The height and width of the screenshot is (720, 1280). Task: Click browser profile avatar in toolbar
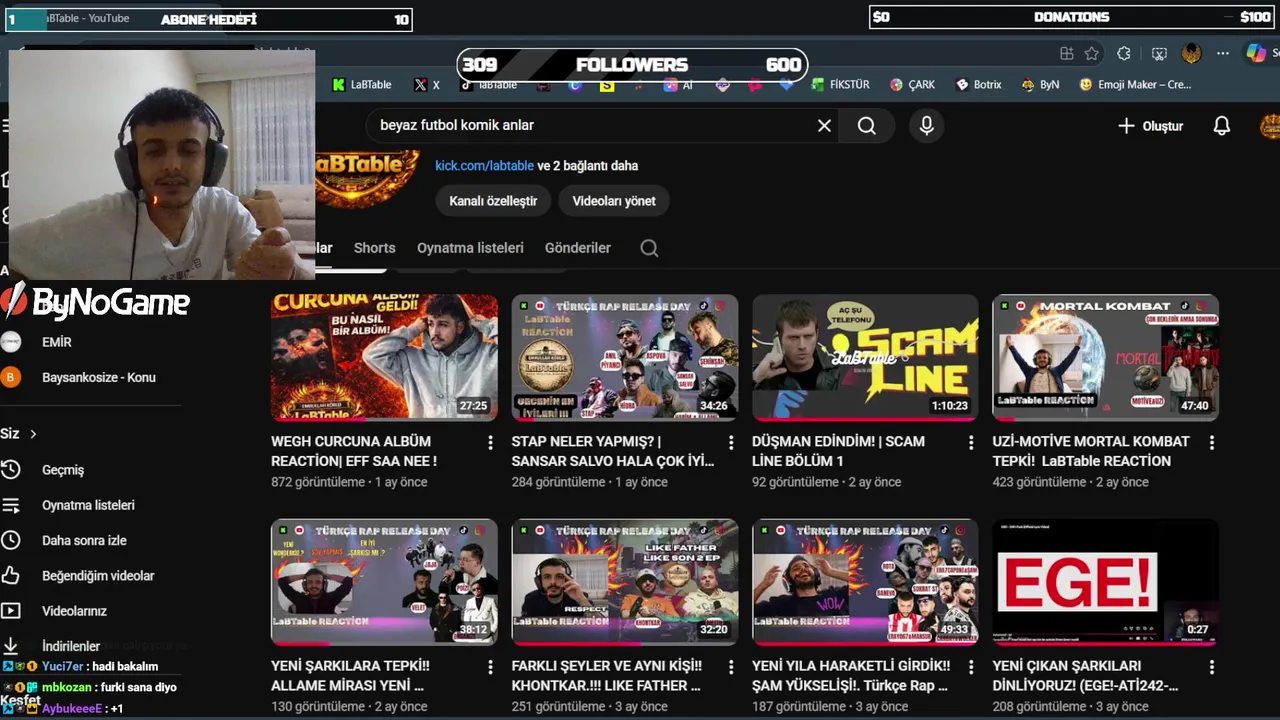pos(1191,53)
